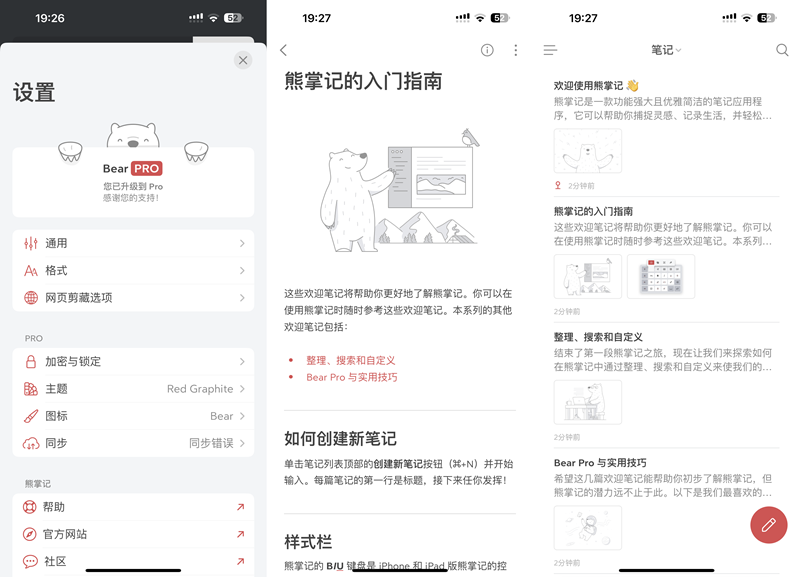Tap the Wi-Fi indicator in the note-view status bar
This screenshot has height=577, width=800.
pos(480,18)
